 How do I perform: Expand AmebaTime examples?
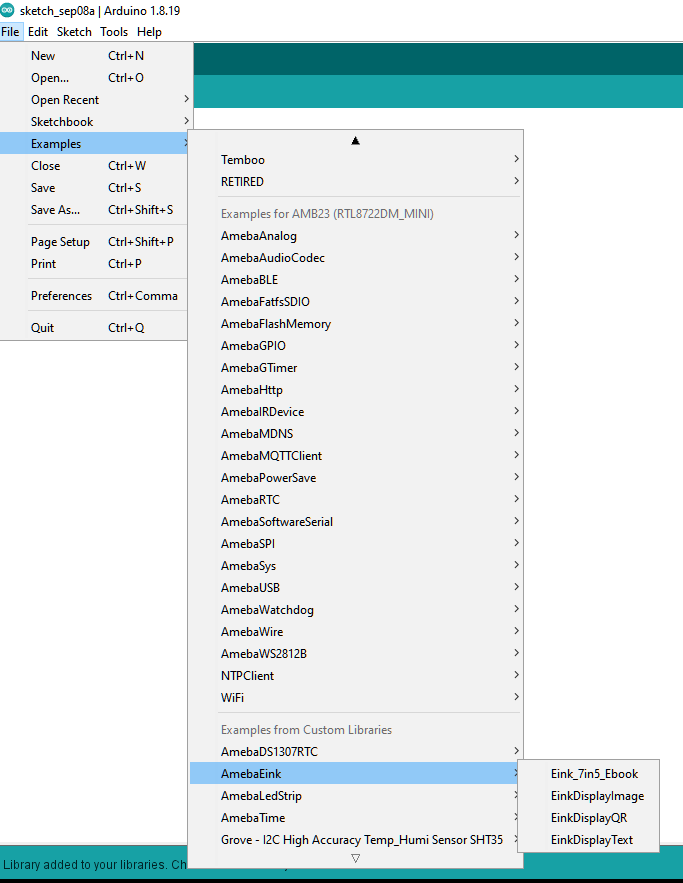click(x=354, y=817)
